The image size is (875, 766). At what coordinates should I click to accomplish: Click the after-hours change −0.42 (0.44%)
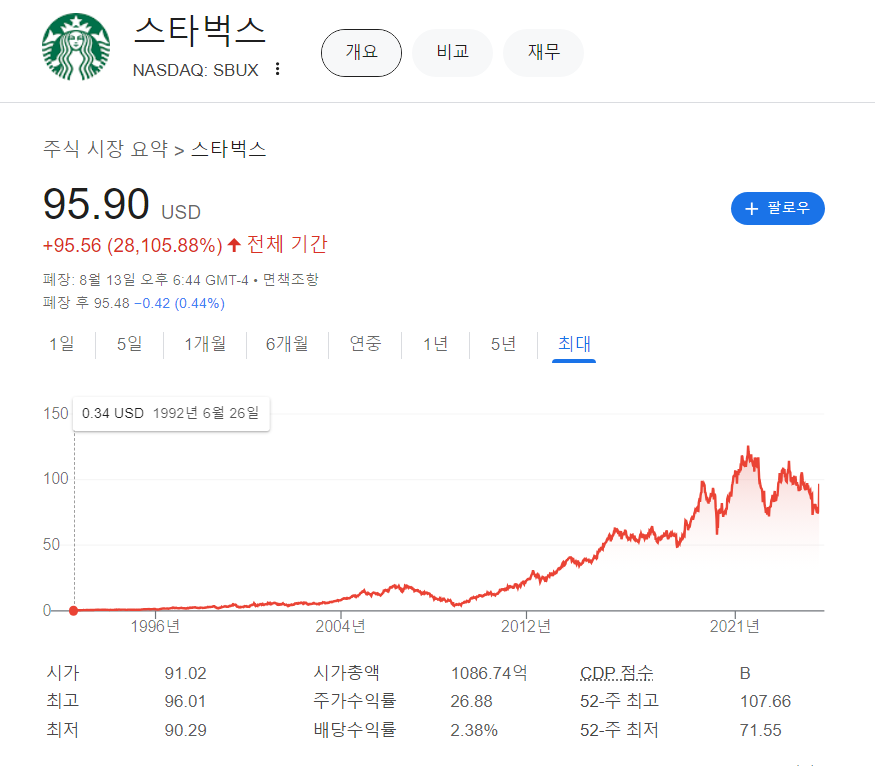(x=179, y=303)
